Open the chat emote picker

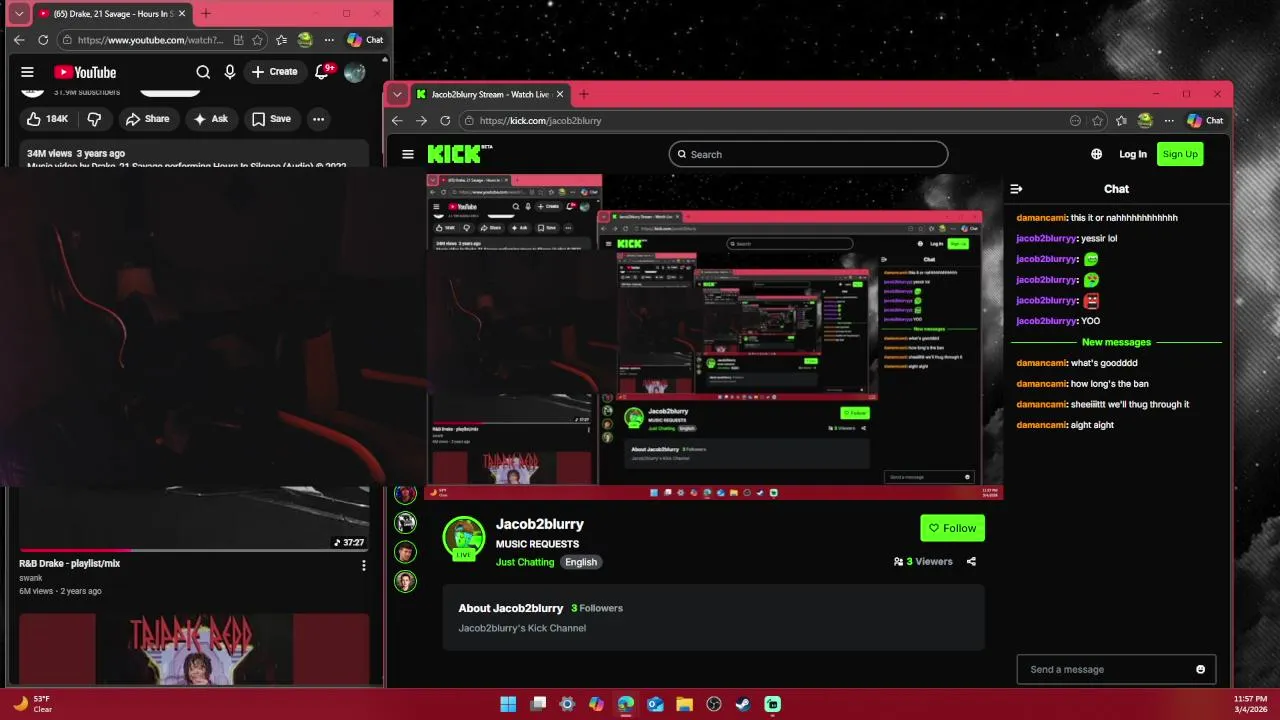click(1201, 669)
